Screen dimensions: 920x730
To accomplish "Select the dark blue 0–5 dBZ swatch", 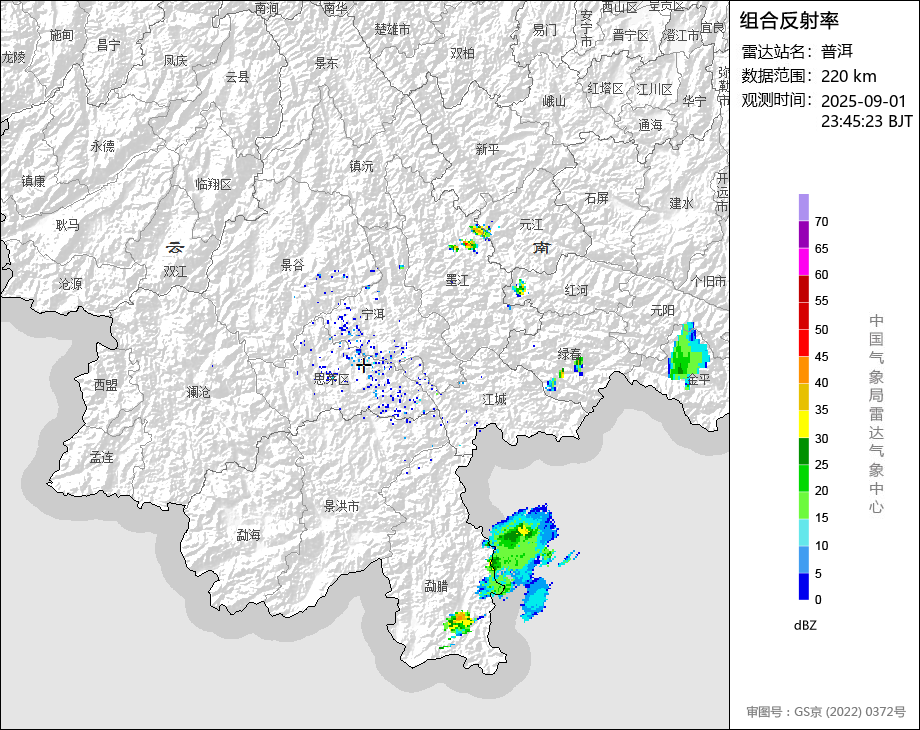I will (803, 586).
